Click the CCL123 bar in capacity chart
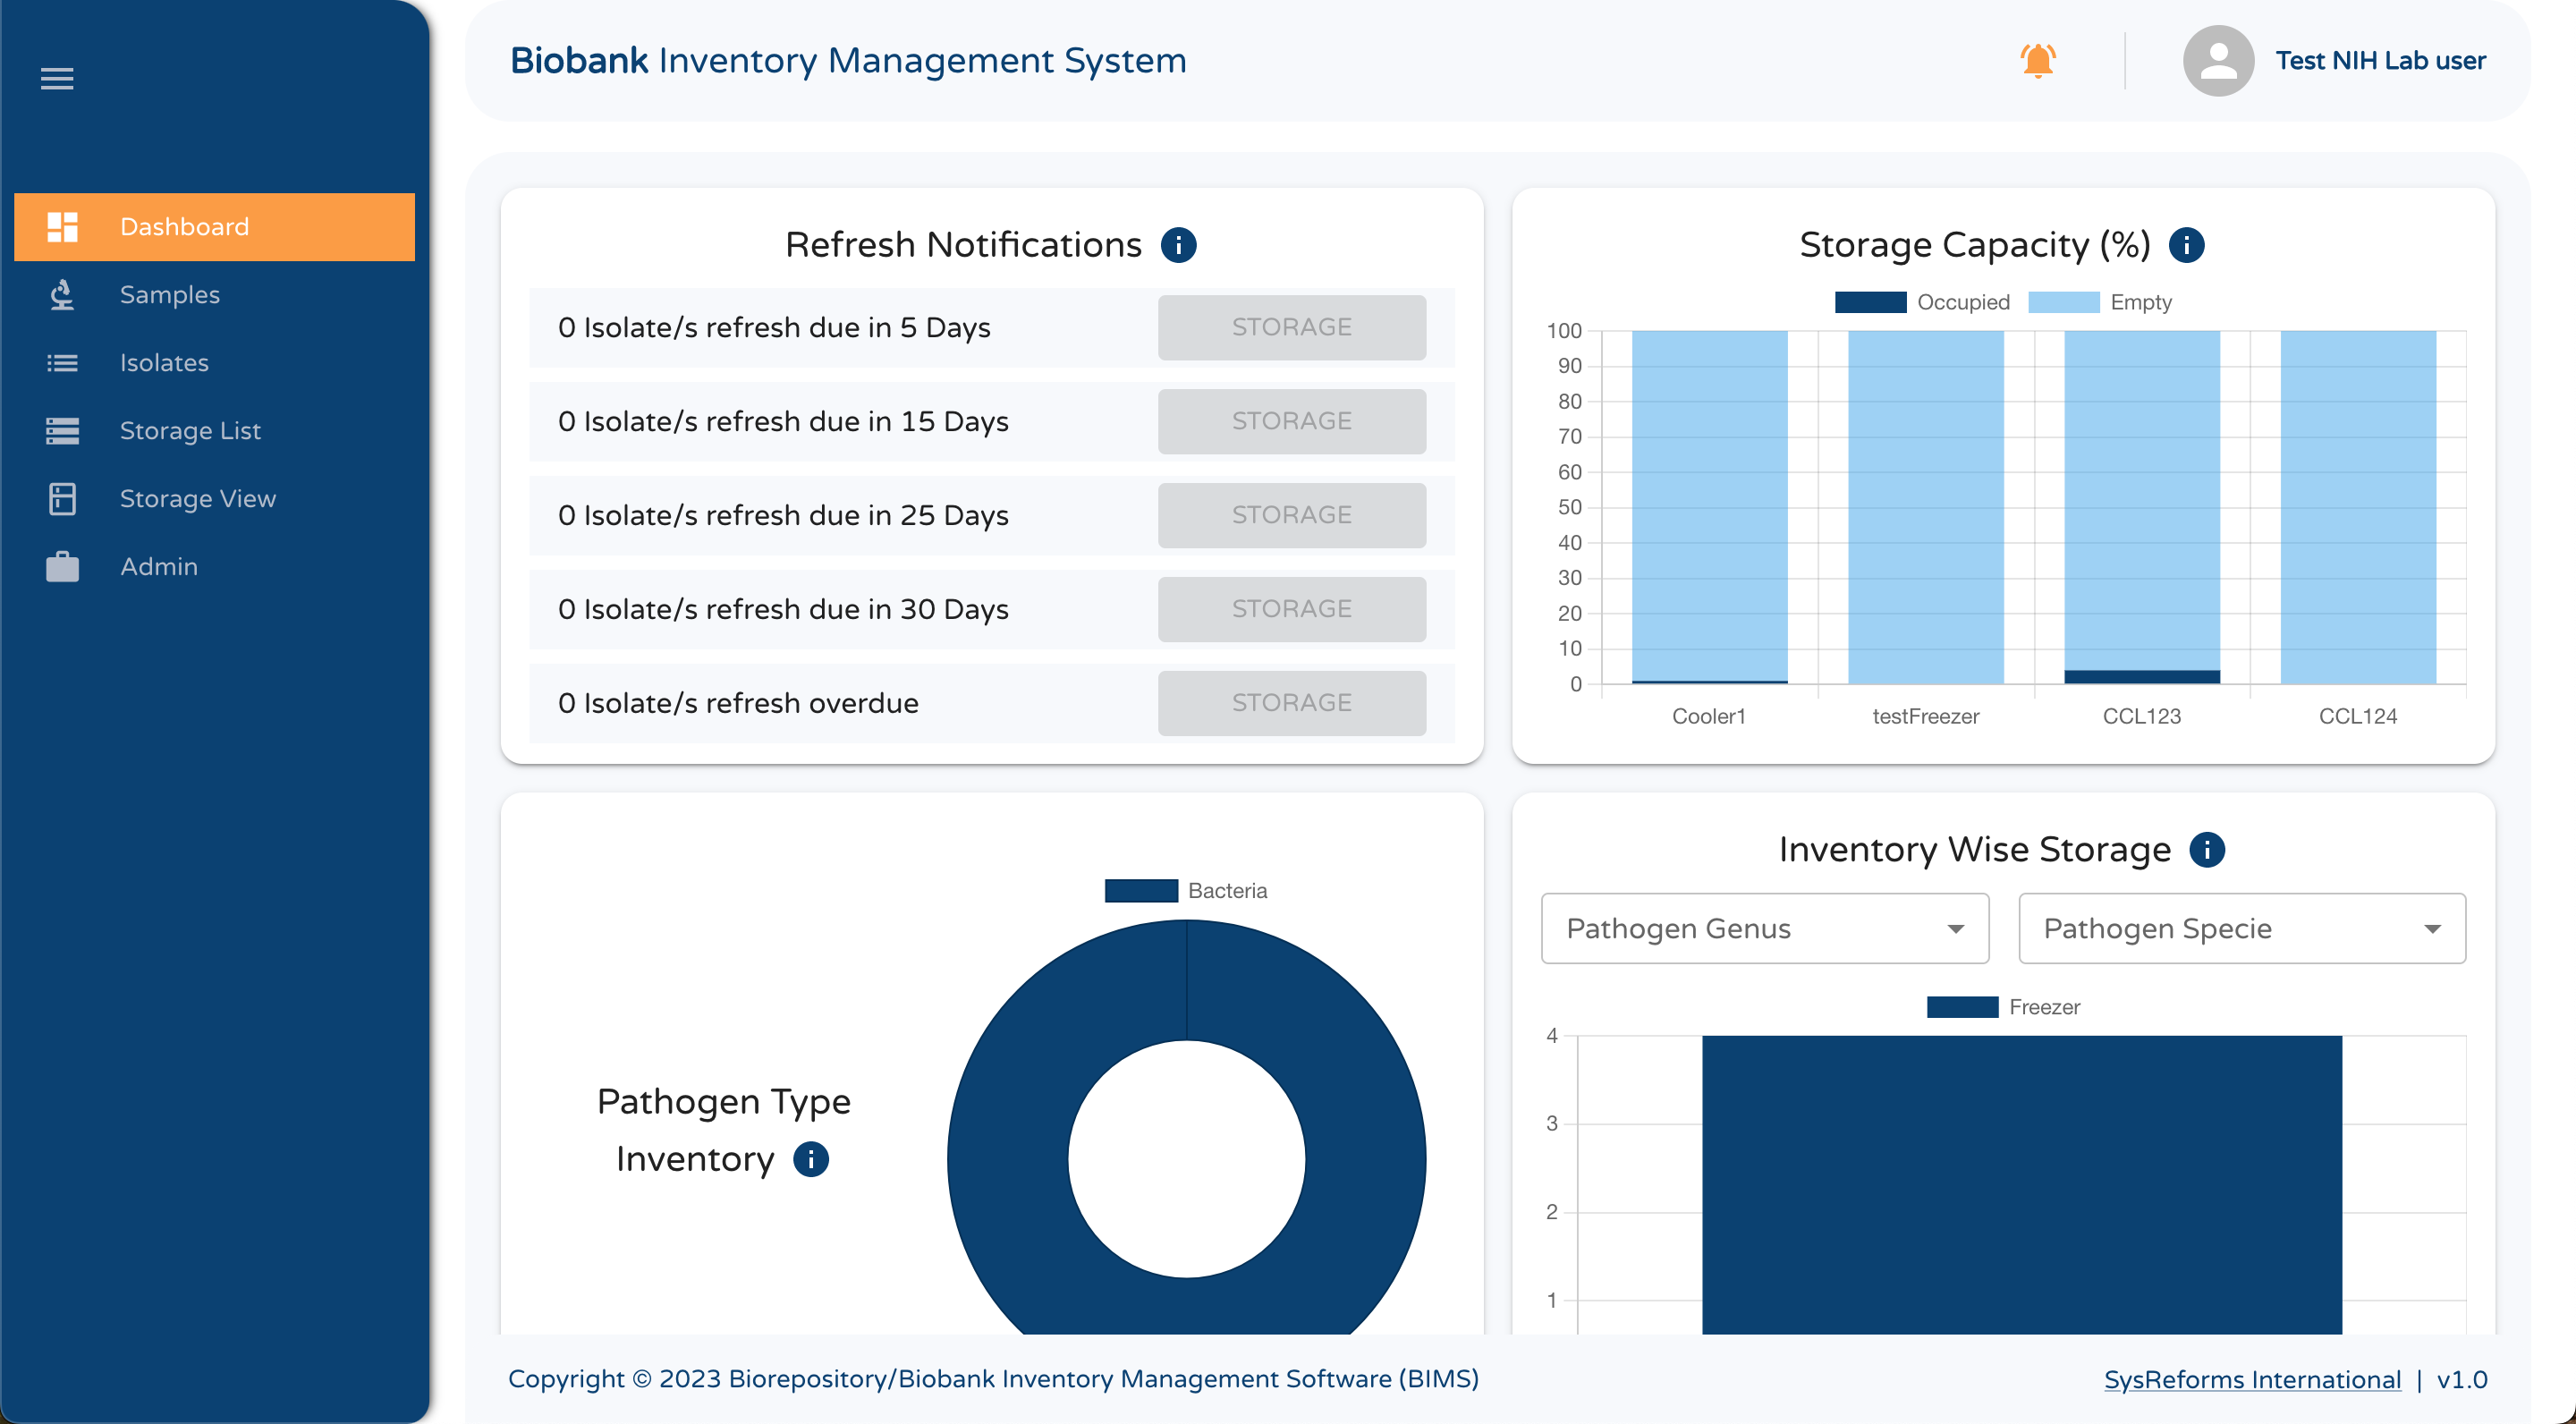Image resolution: width=2576 pixels, height=1424 pixels. coord(2141,506)
